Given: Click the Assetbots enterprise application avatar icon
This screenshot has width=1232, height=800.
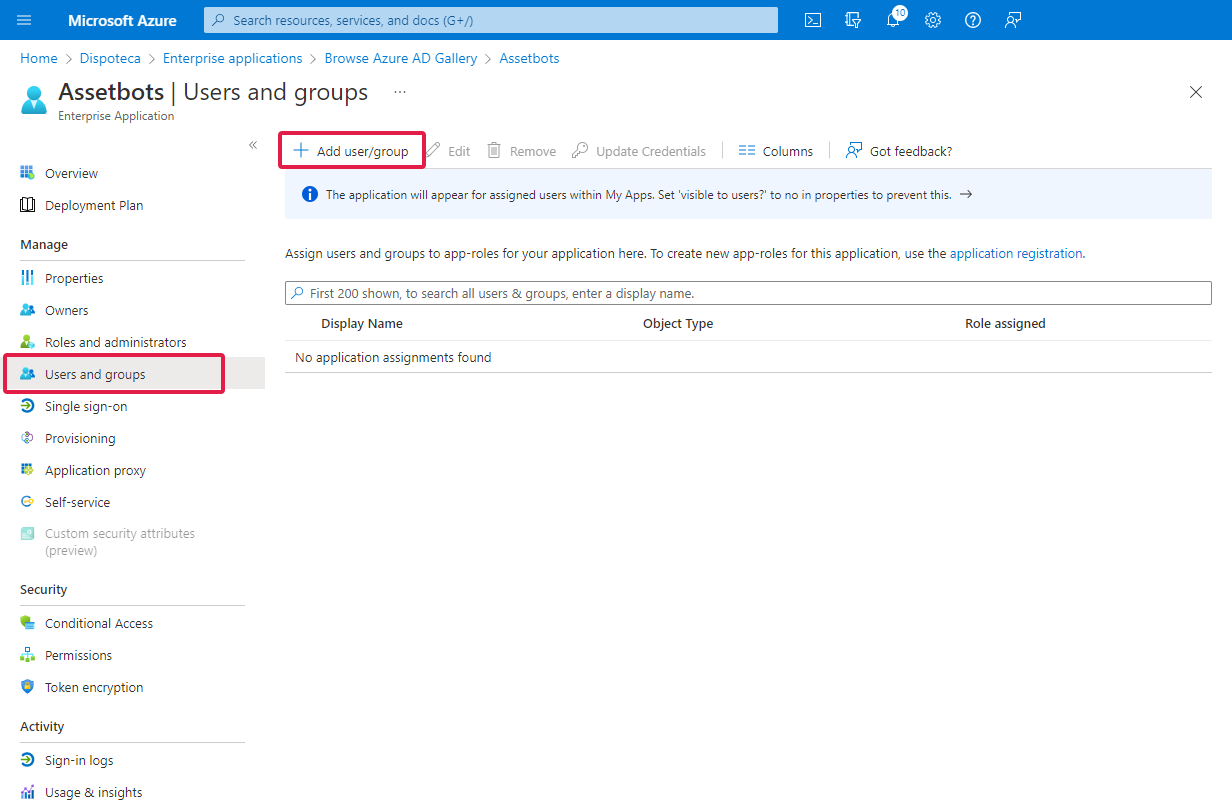Looking at the screenshot, I should pos(34,100).
